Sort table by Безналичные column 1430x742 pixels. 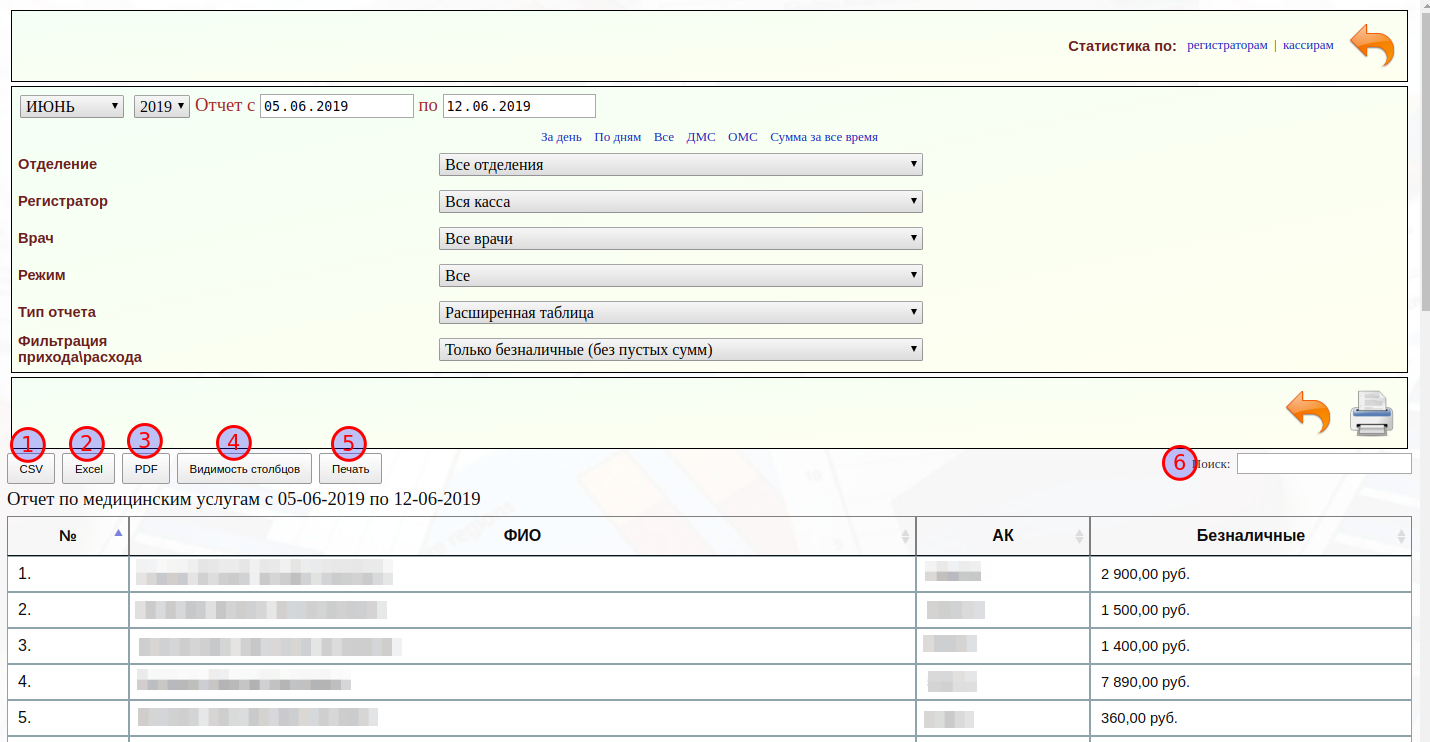[1250, 535]
